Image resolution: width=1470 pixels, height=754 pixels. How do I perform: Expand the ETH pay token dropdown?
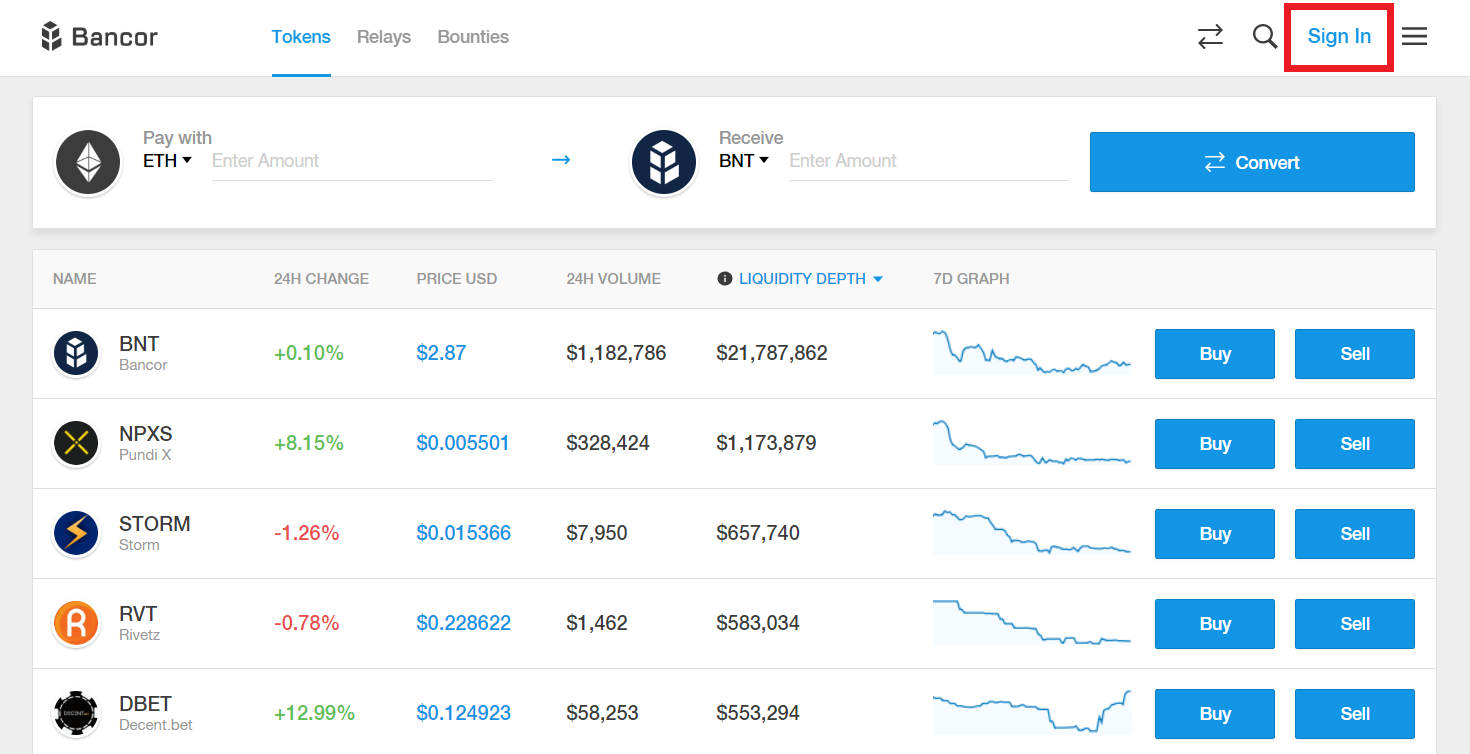click(x=167, y=160)
